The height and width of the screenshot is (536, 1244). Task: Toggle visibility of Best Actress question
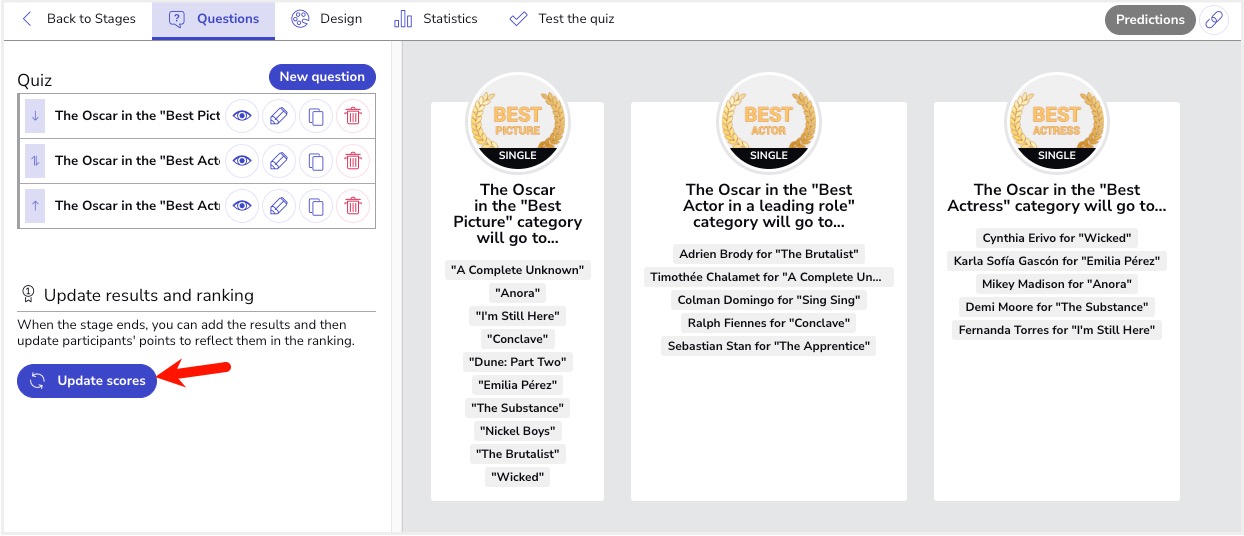pos(242,206)
